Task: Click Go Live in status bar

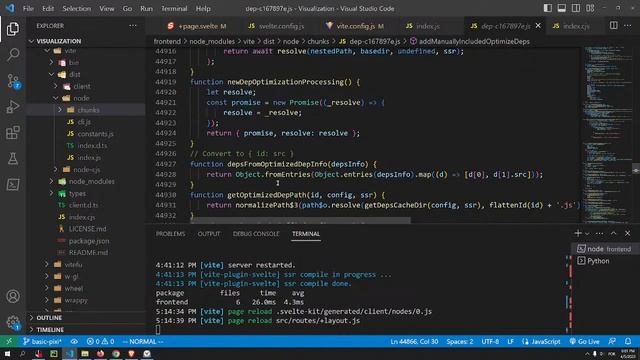Action: click(584, 341)
